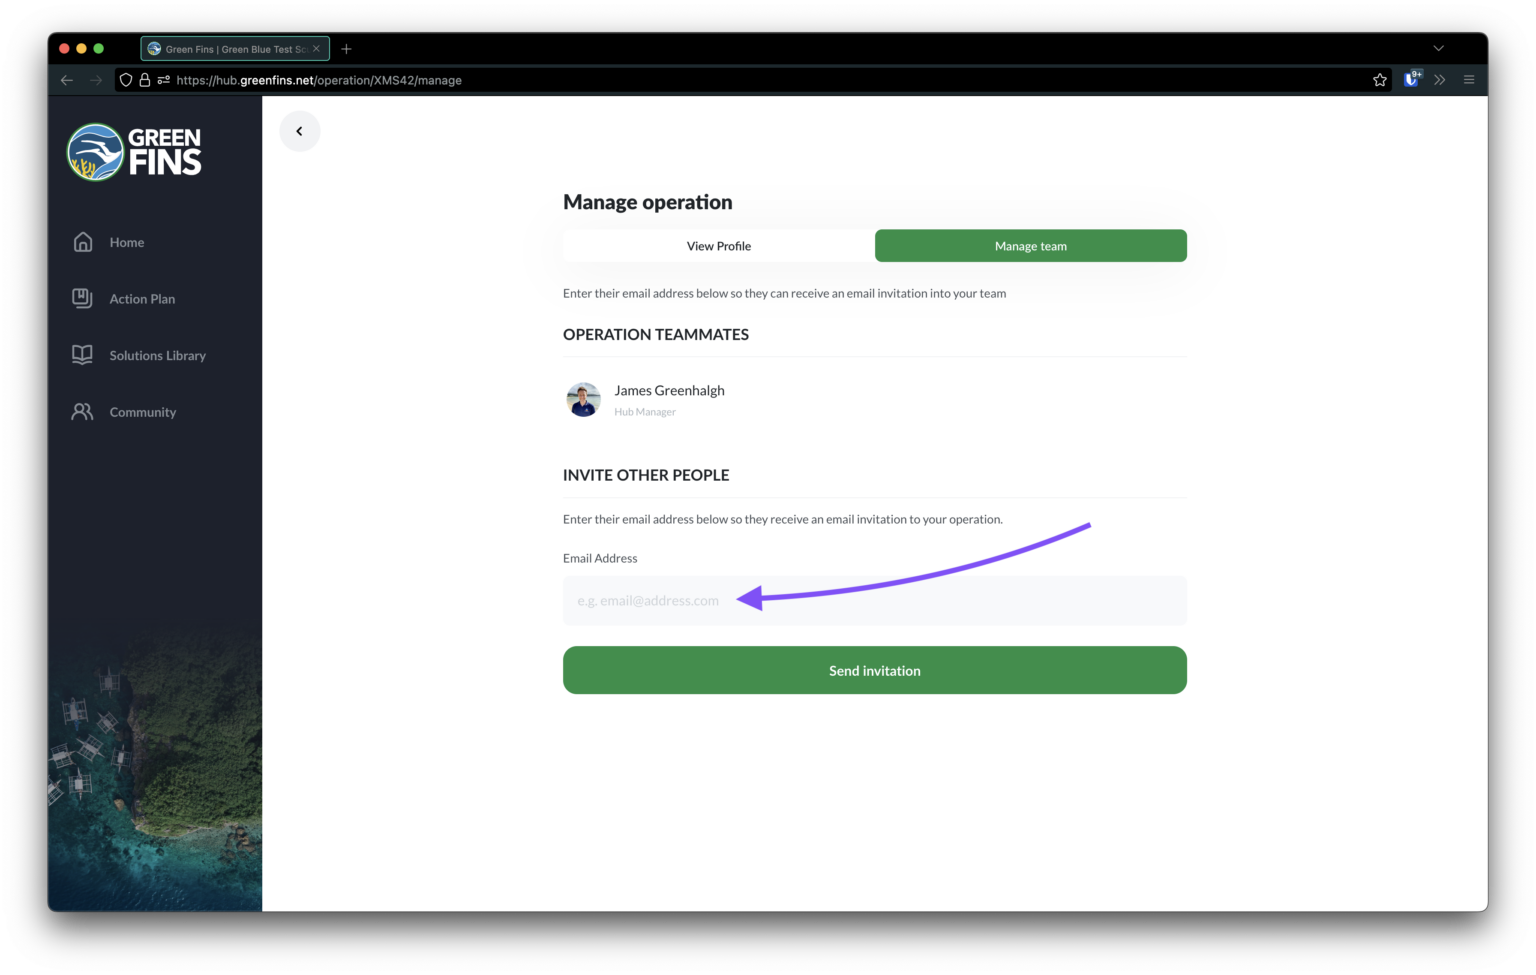Click the Green Fins logo

(133, 151)
